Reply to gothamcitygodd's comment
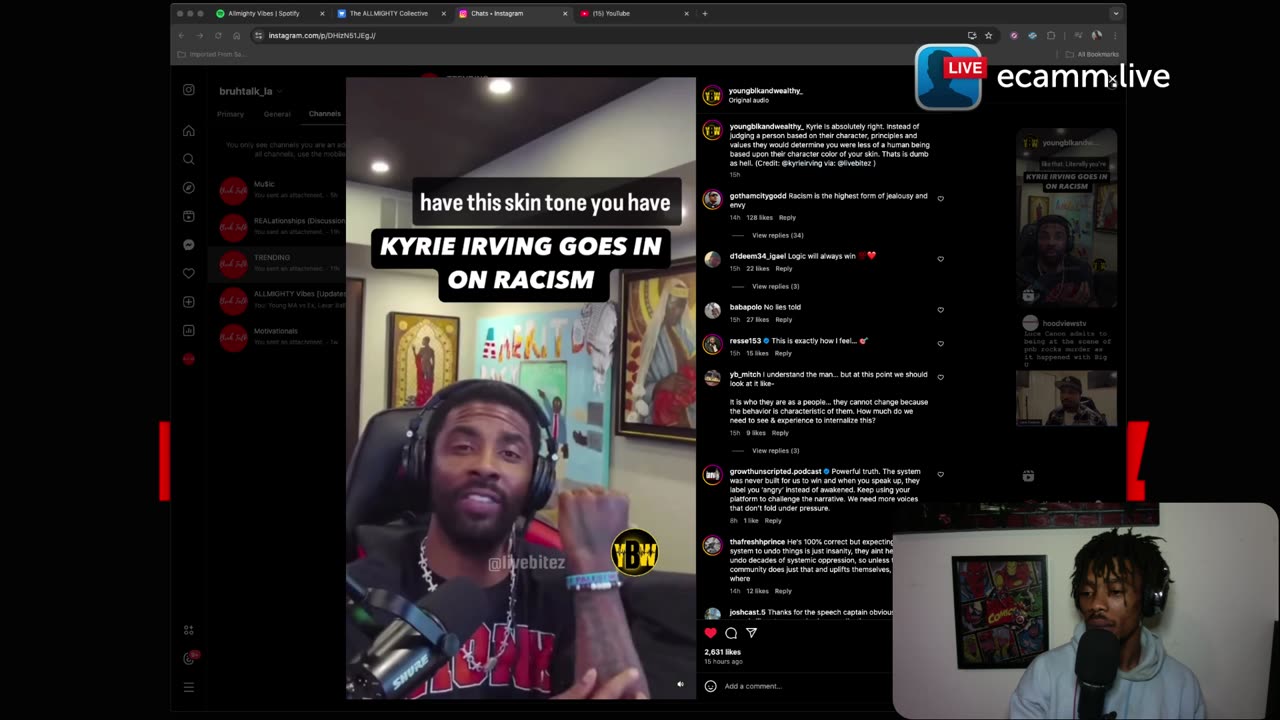The height and width of the screenshot is (720, 1280). [787, 217]
